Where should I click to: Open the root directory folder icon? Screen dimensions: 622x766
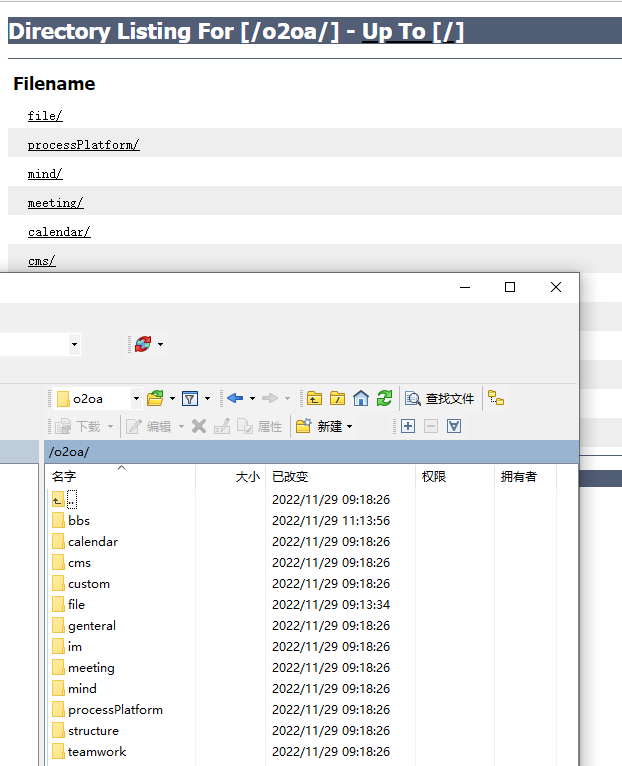(338, 399)
